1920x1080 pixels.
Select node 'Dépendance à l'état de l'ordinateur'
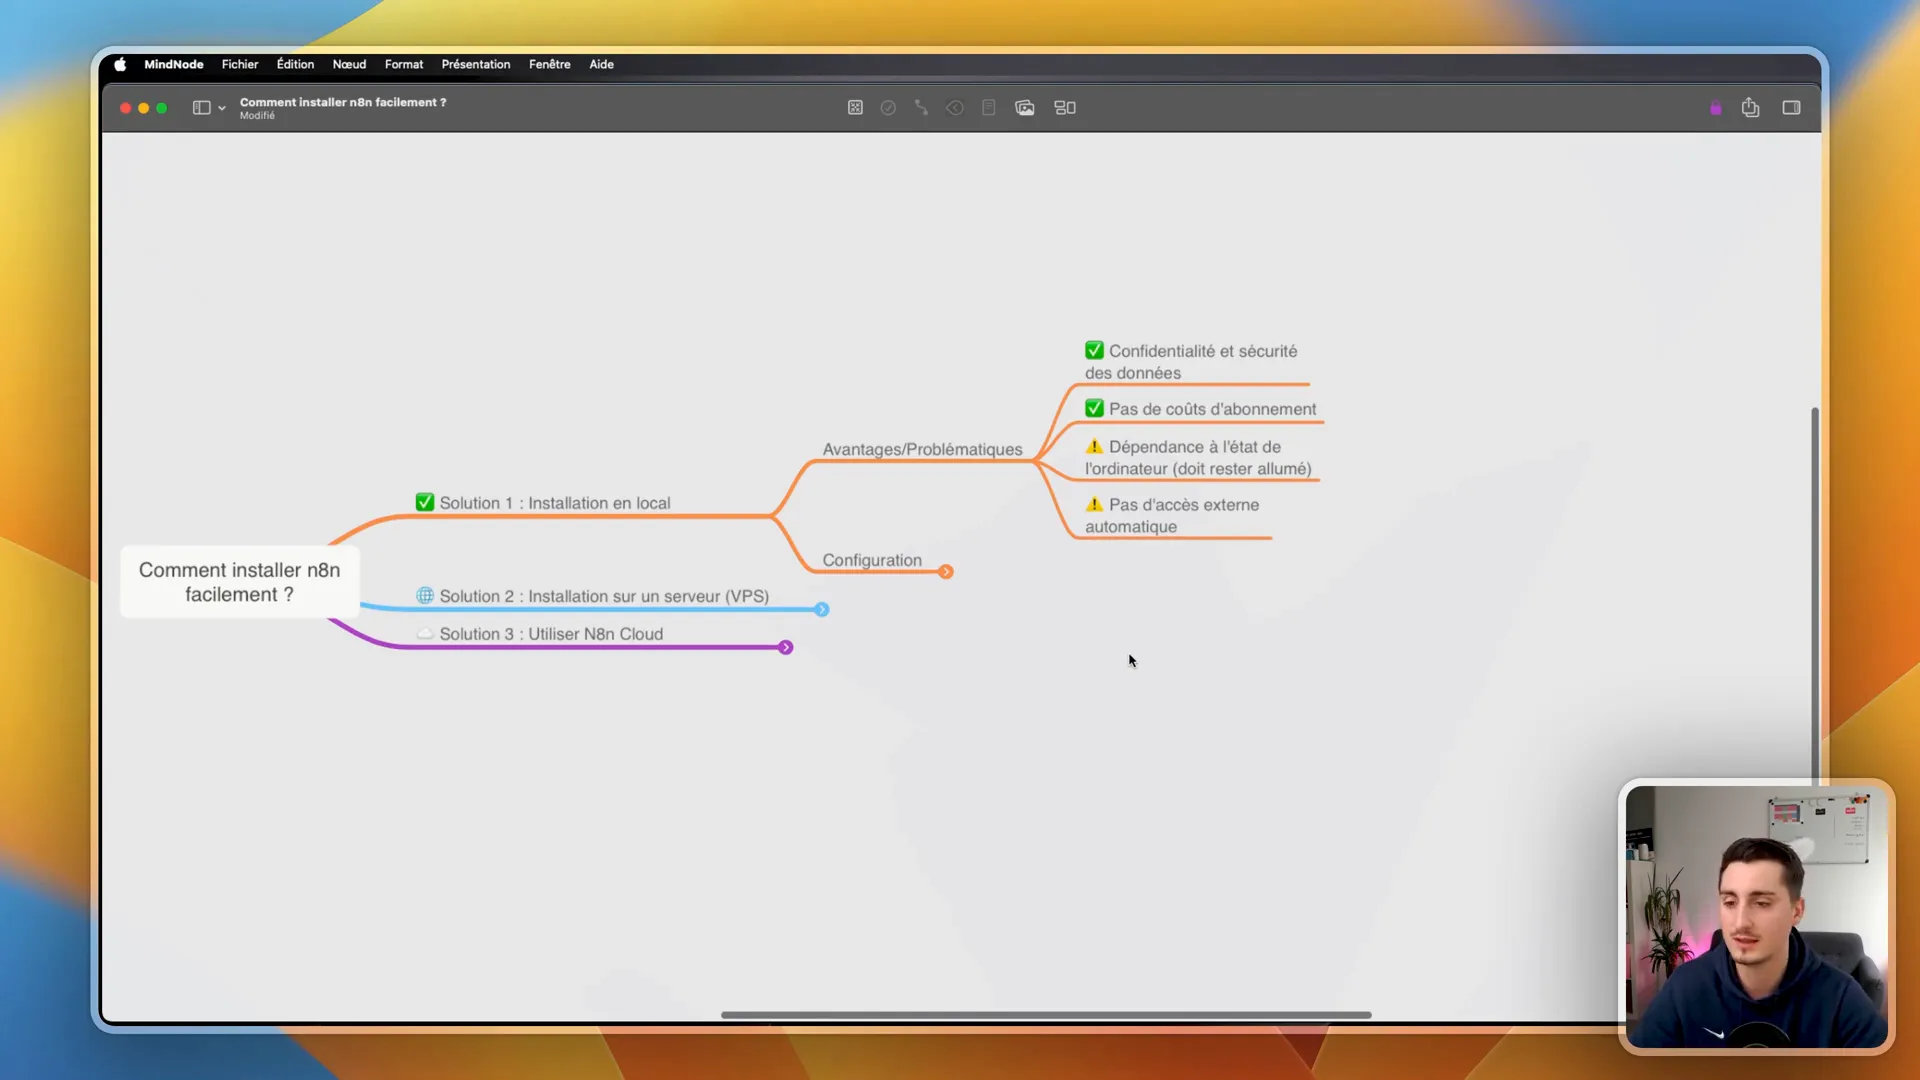click(1198, 458)
